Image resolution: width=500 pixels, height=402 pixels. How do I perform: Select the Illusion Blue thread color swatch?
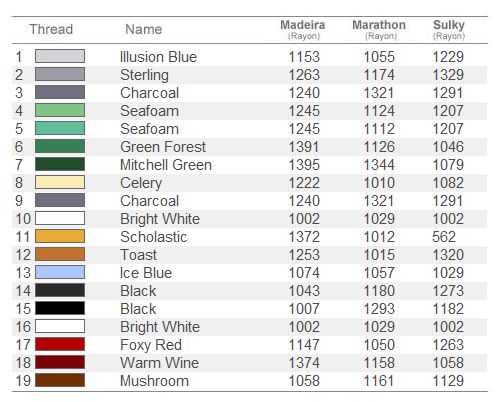(60, 56)
